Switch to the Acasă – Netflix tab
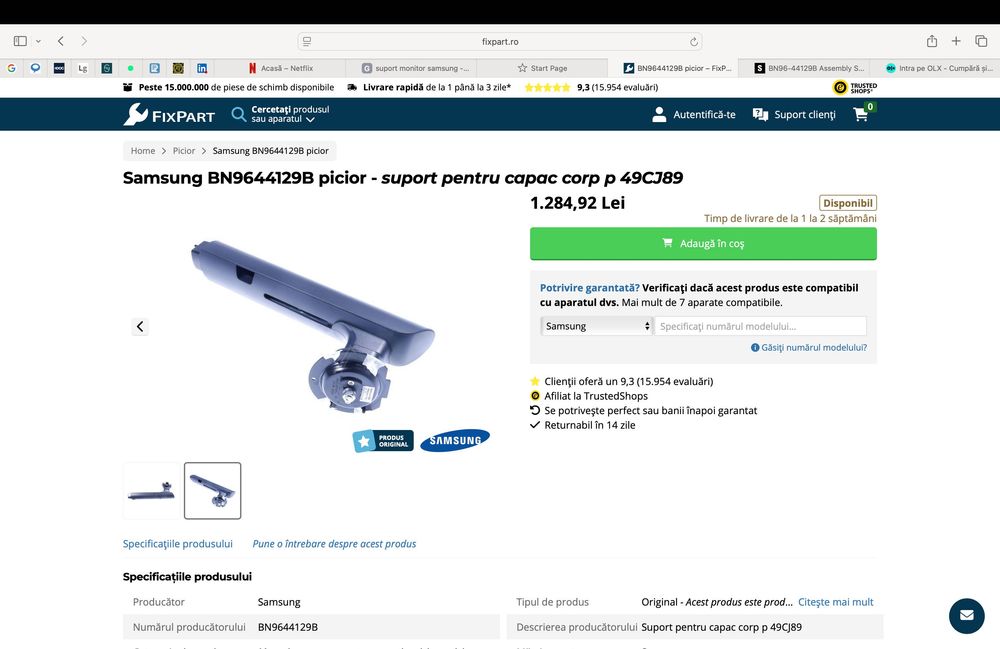 click(281, 68)
